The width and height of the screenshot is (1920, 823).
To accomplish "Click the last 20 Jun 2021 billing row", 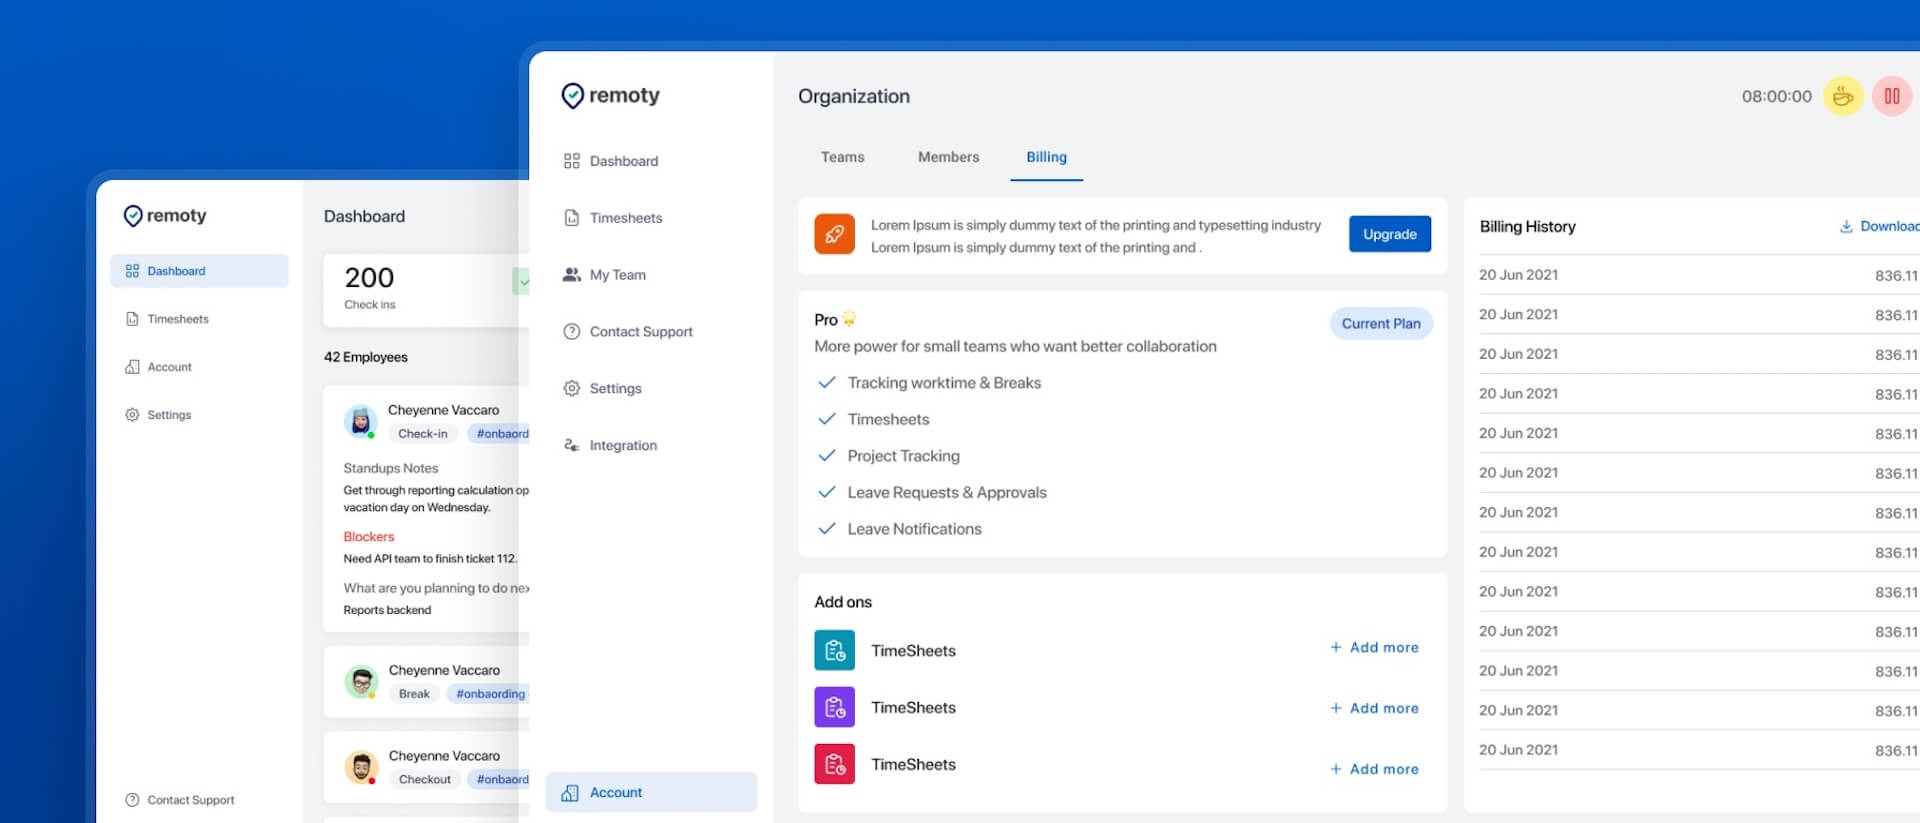I will tap(1698, 750).
